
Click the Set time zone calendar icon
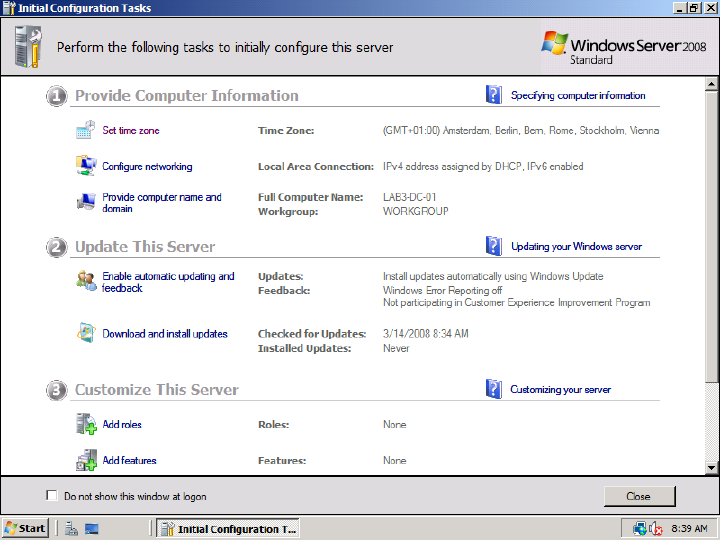pyautogui.click(x=85, y=130)
